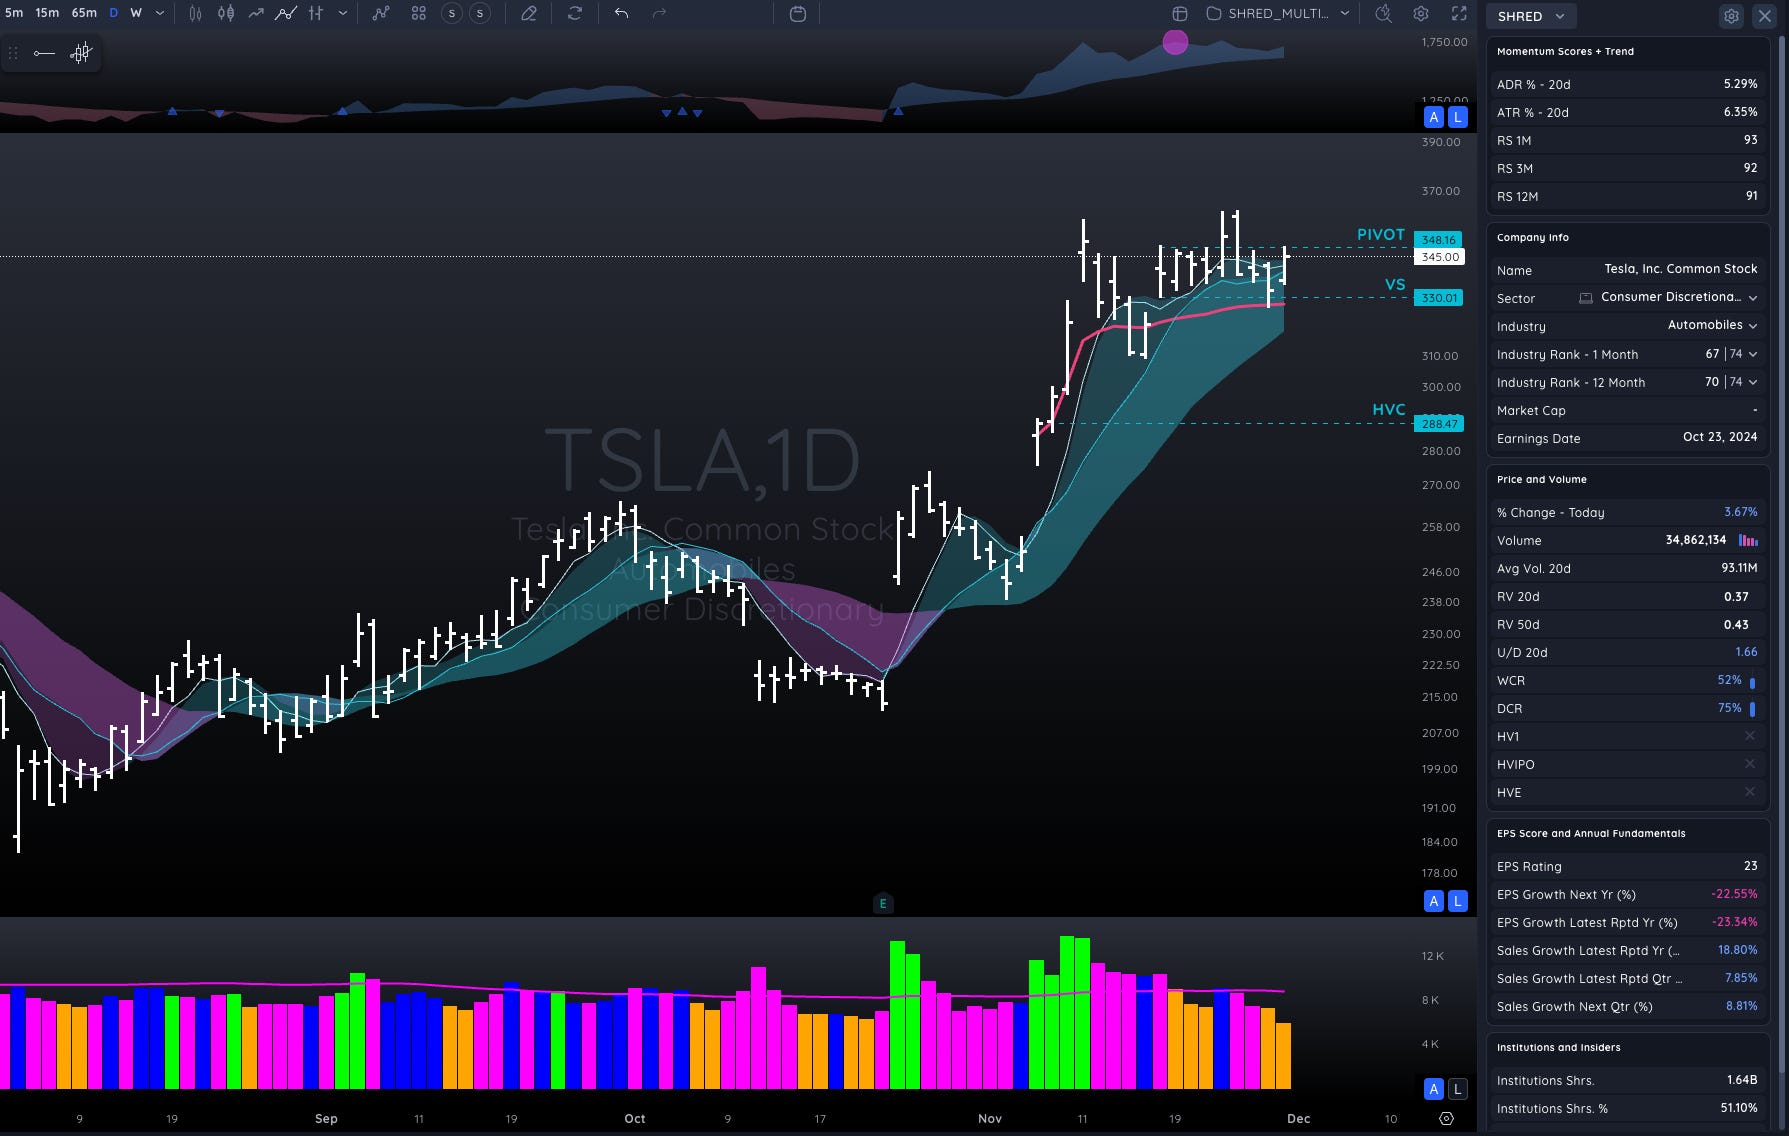Redo the last chart action
The width and height of the screenshot is (1789, 1136).
click(659, 14)
